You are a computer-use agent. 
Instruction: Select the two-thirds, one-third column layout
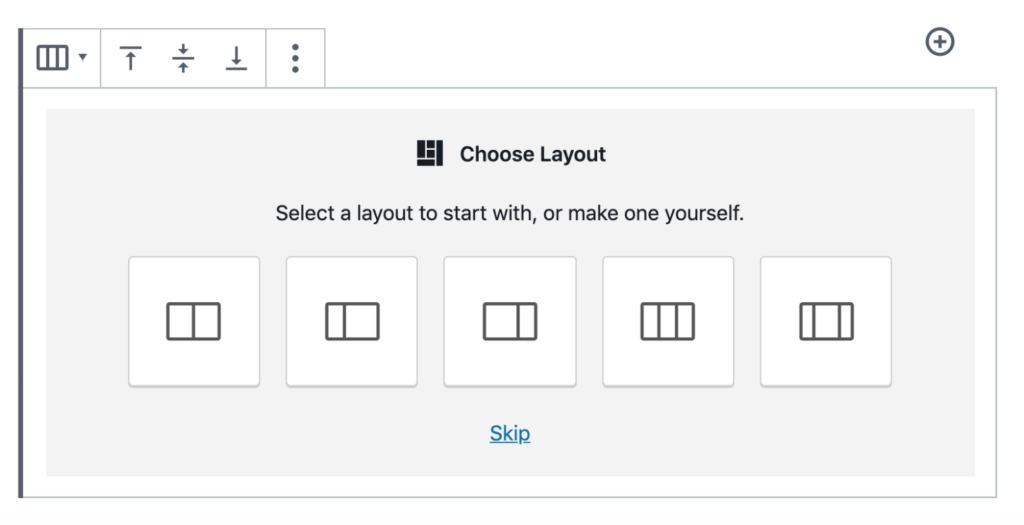[x=510, y=321]
